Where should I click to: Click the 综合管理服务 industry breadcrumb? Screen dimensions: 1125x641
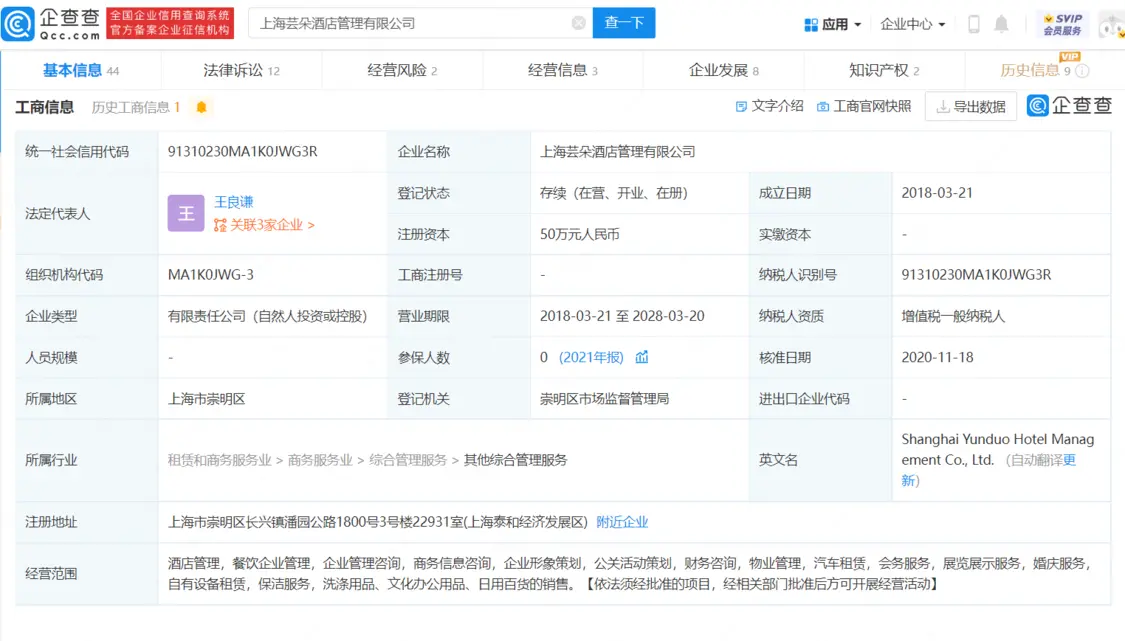tap(408, 459)
